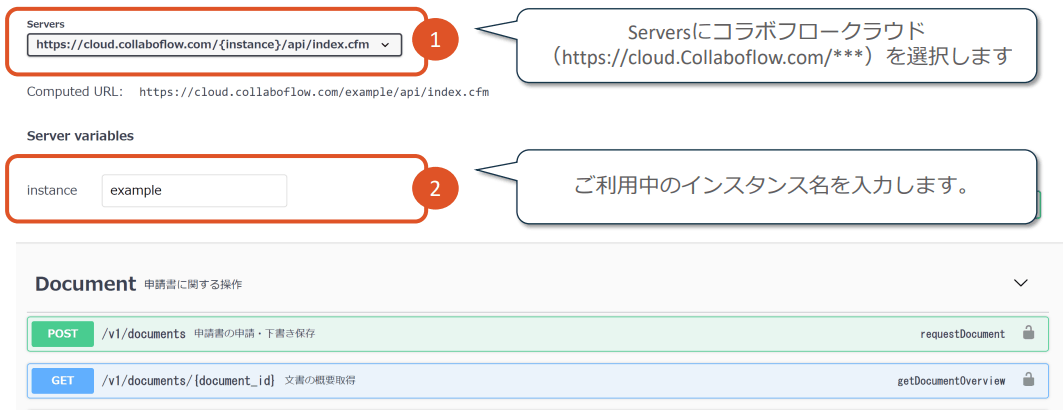Click the Document section heading
The height and width of the screenshot is (410, 1063).
coord(85,284)
